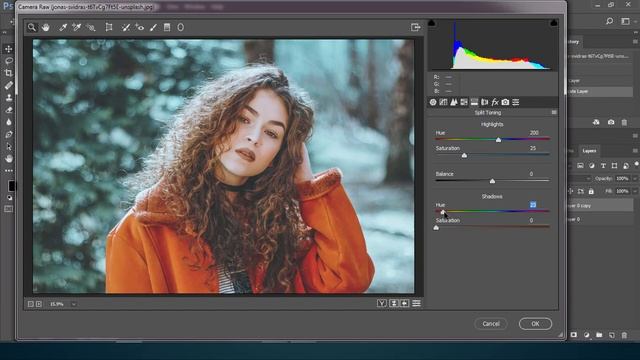Toggle highlight clipping warning on histogram
Image resolution: width=640 pixels, height=360 pixels.
coord(553,23)
